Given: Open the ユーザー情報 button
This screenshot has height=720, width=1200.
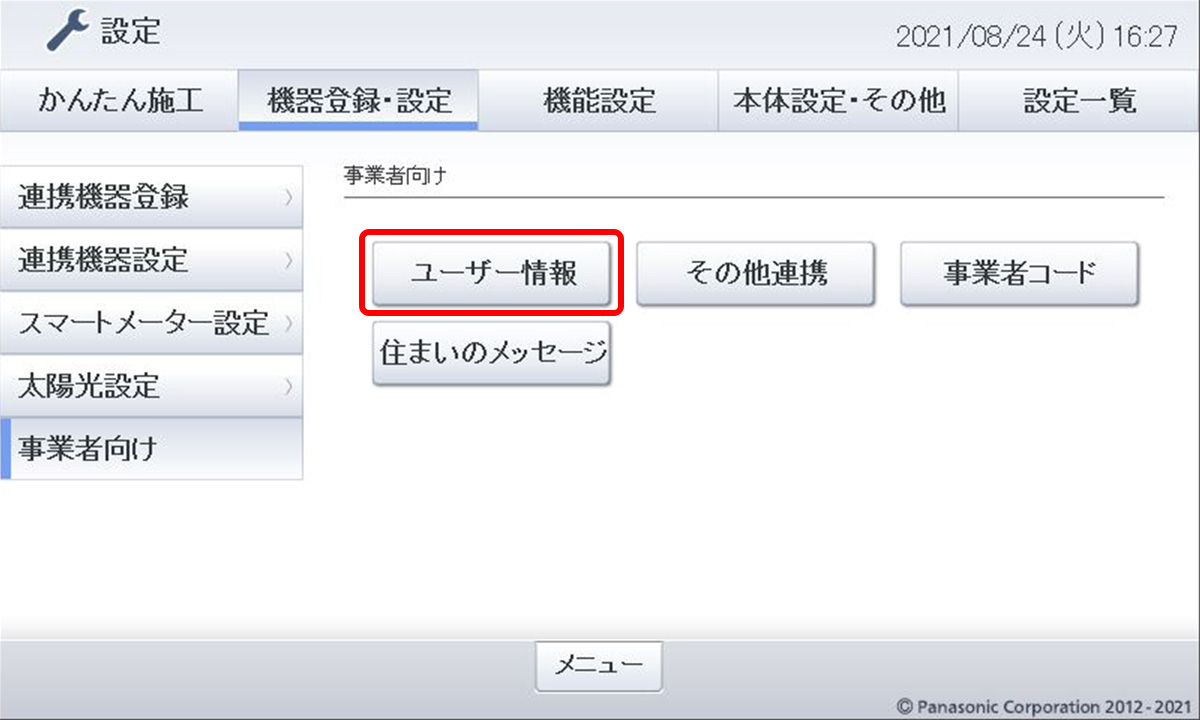Looking at the screenshot, I should click(492, 273).
